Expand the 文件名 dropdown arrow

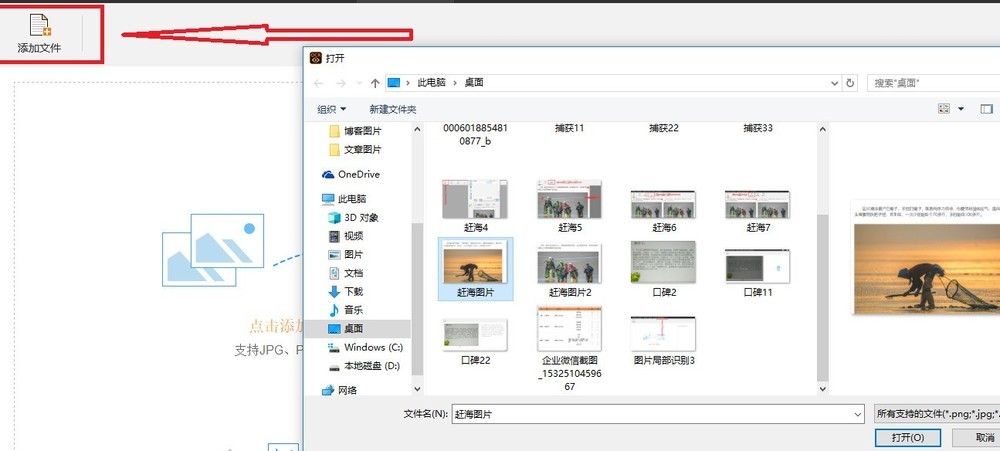pos(858,414)
